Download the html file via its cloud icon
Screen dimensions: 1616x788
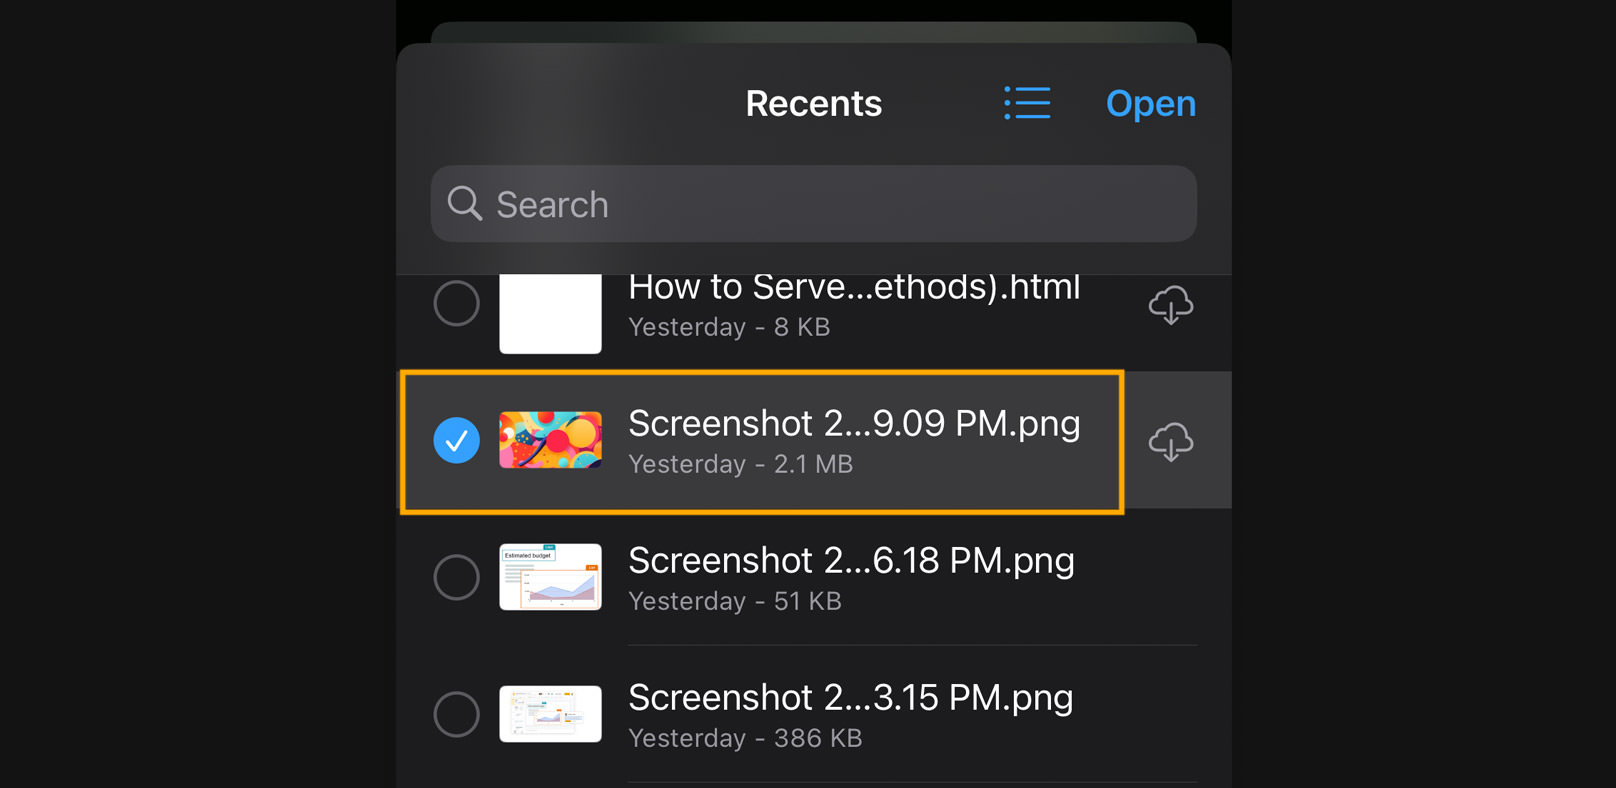(x=1171, y=304)
